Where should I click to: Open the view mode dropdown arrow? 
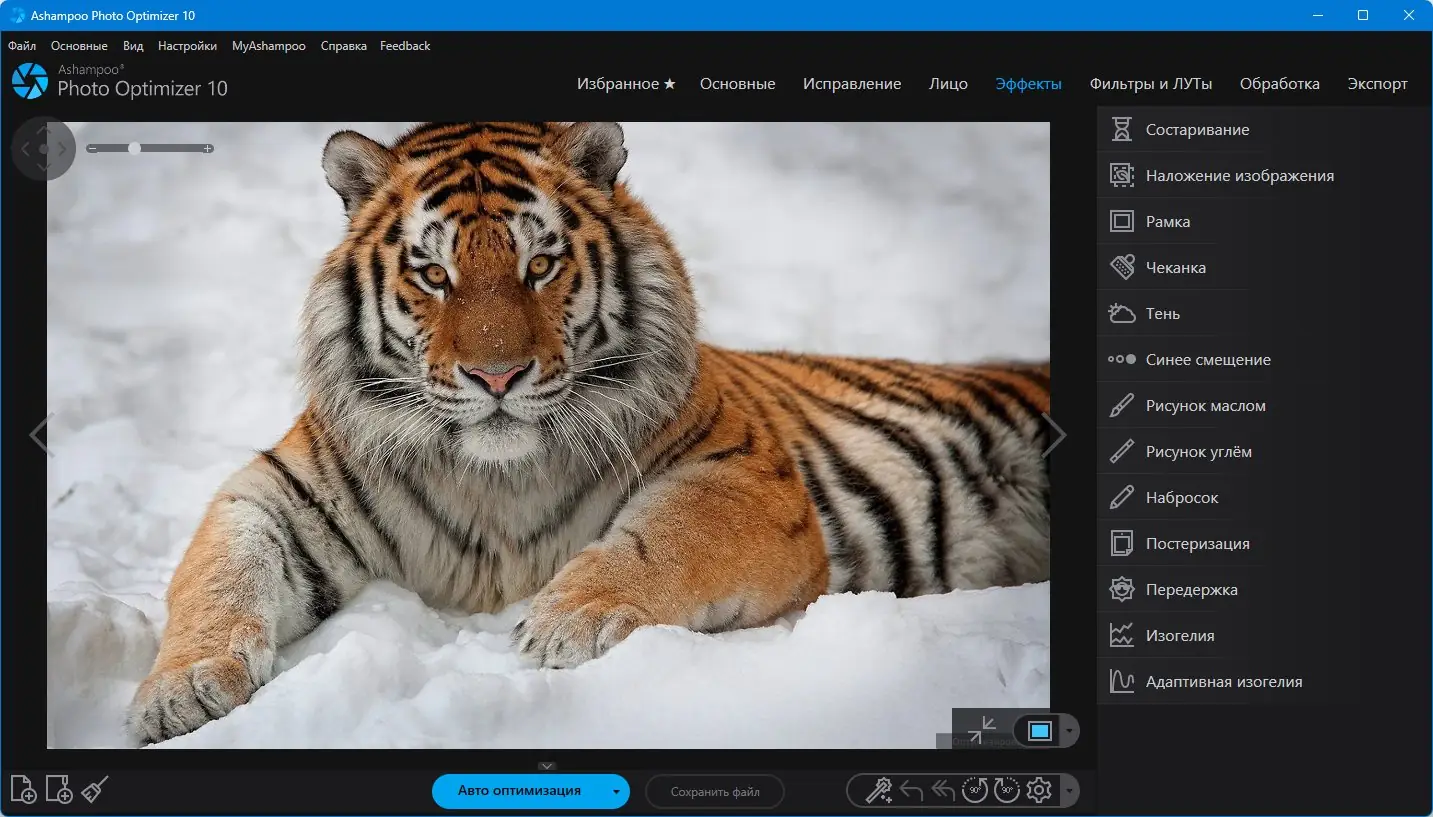[x=1069, y=731]
